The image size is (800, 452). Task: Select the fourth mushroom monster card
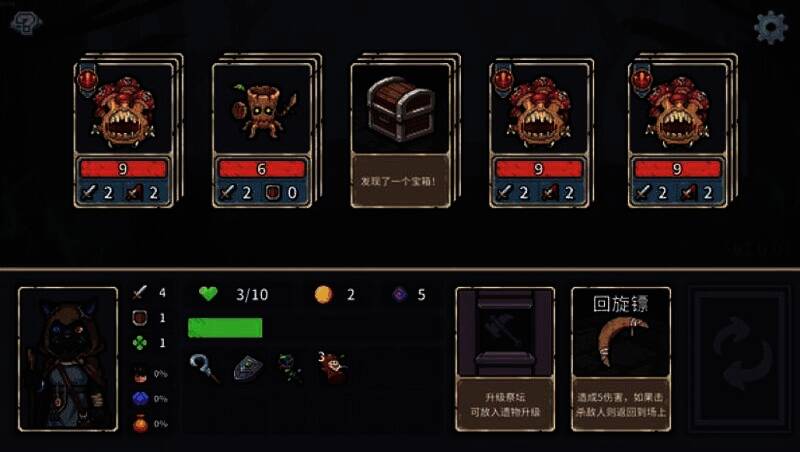point(539,135)
